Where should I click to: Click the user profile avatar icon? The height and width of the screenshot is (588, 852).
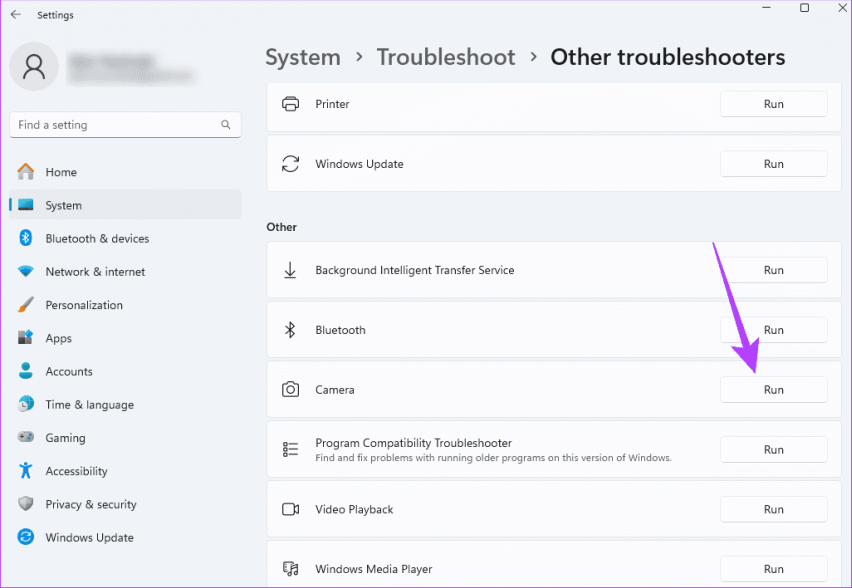(34, 66)
